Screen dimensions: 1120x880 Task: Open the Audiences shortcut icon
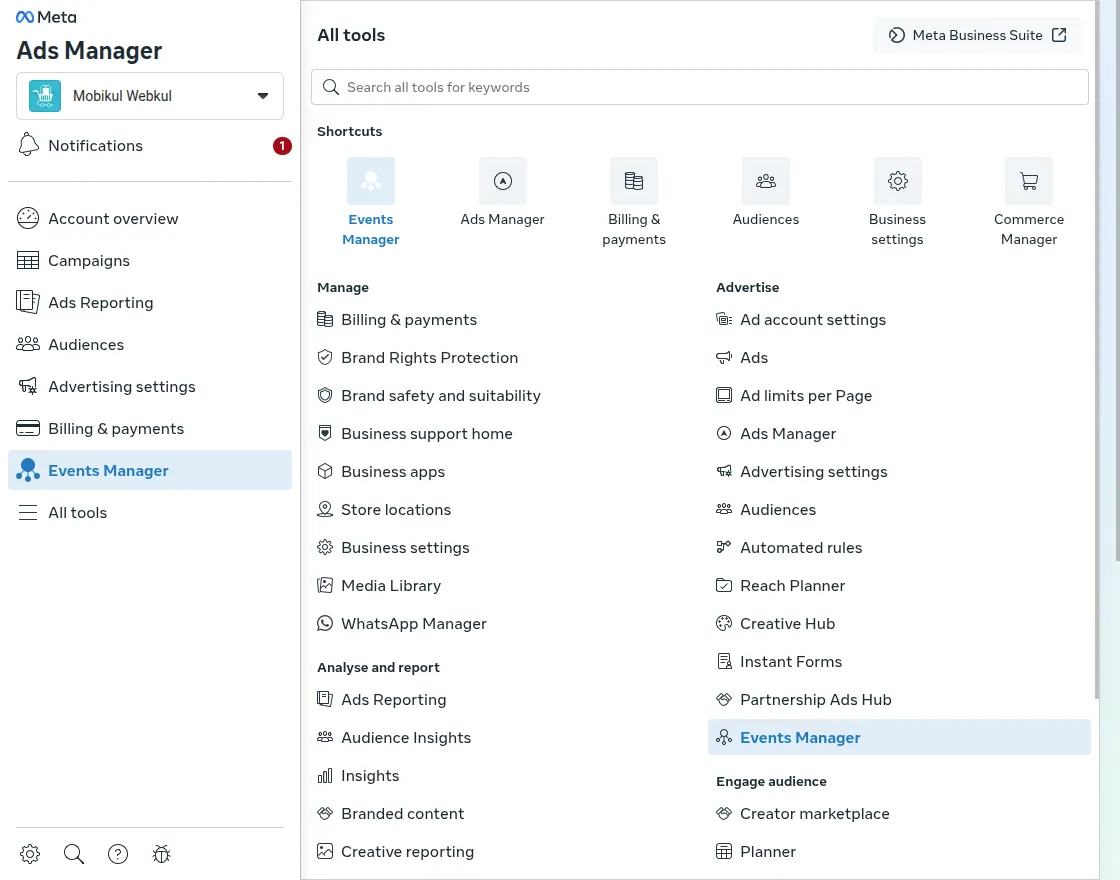point(766,181)
